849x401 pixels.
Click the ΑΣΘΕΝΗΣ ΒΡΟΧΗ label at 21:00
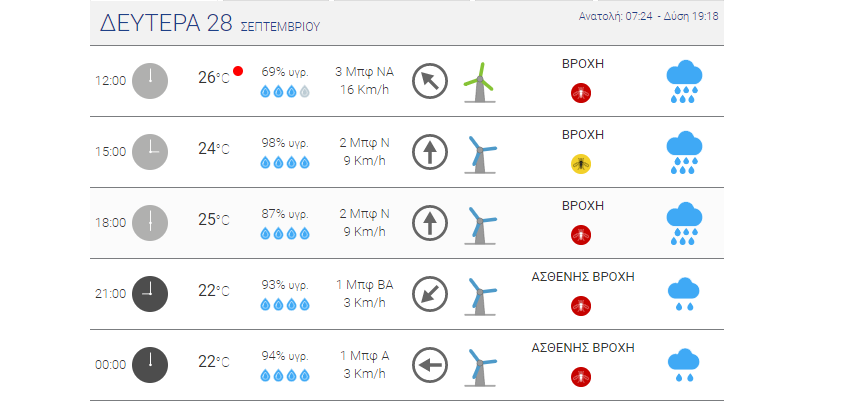pos(583,277)
